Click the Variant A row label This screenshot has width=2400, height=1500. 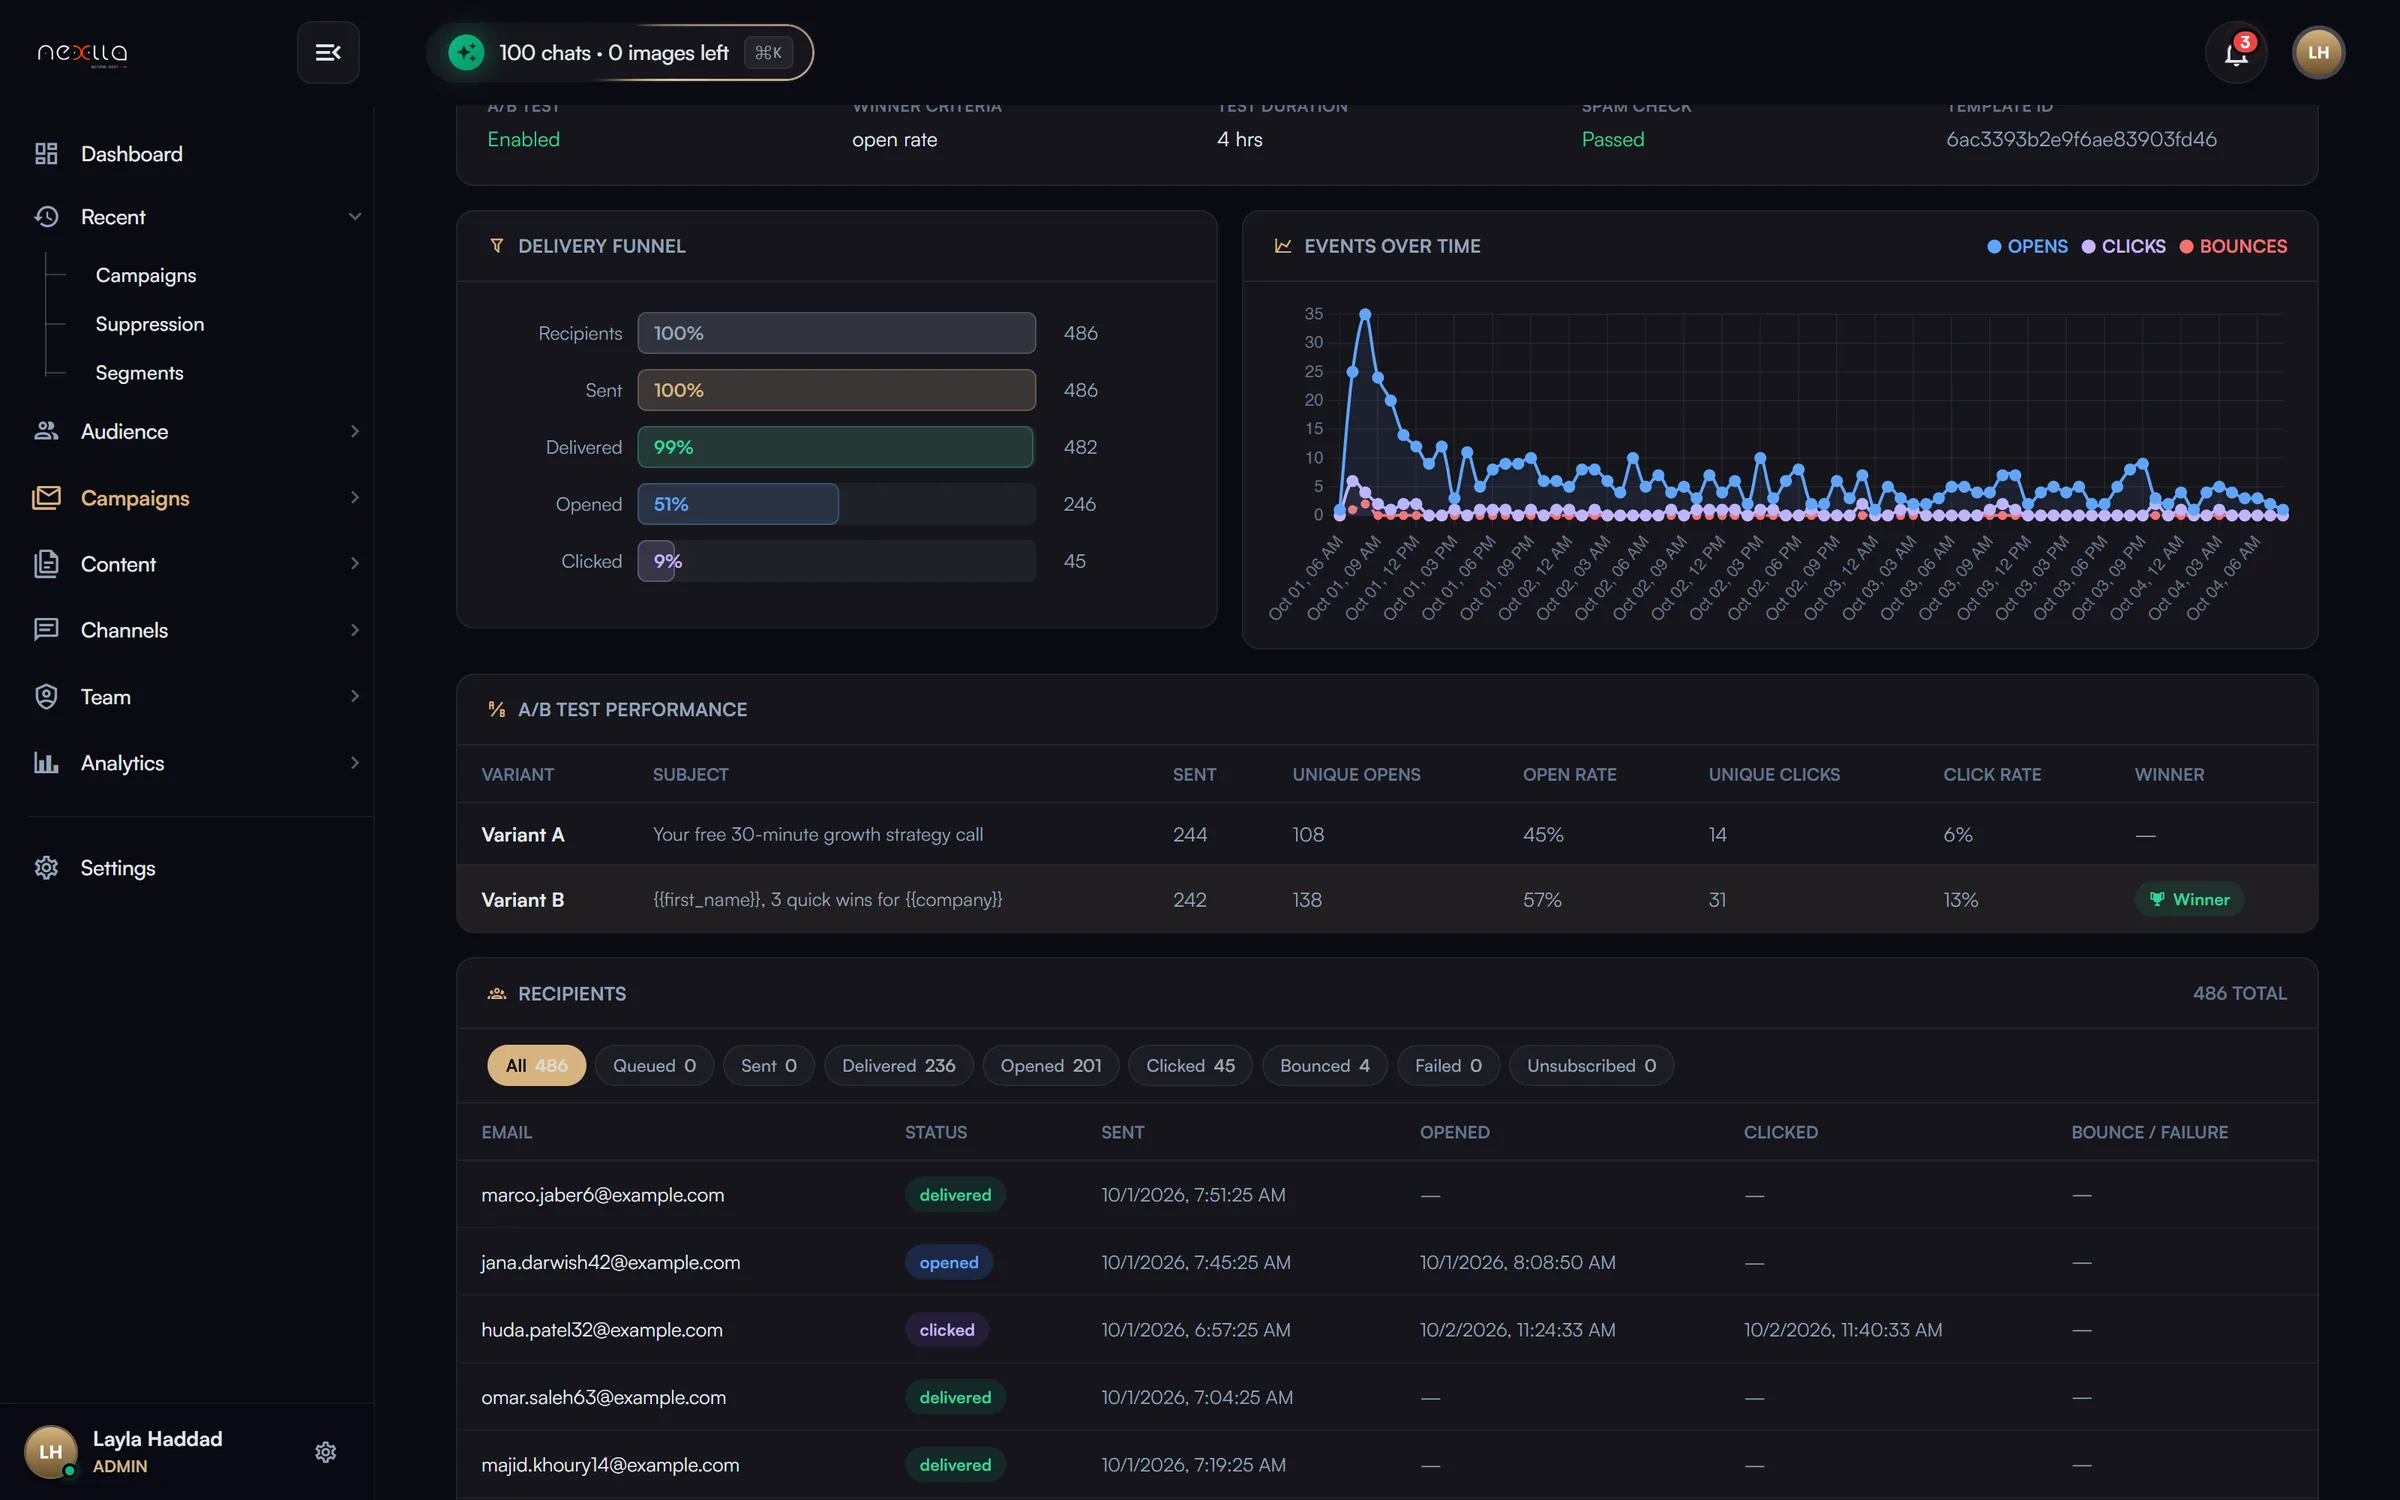point(523,834)
